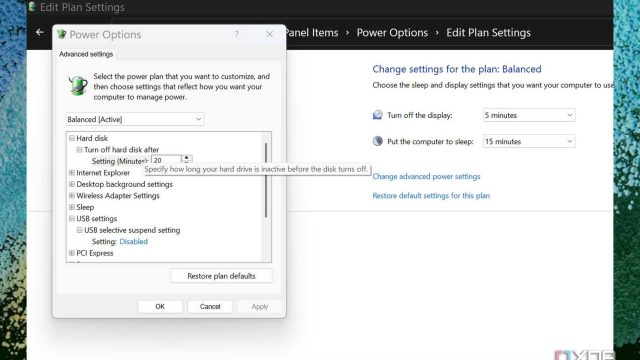This screenshot has width=640, height=360.
Task: Collapse the USB settings node
Action: (72, 218)
